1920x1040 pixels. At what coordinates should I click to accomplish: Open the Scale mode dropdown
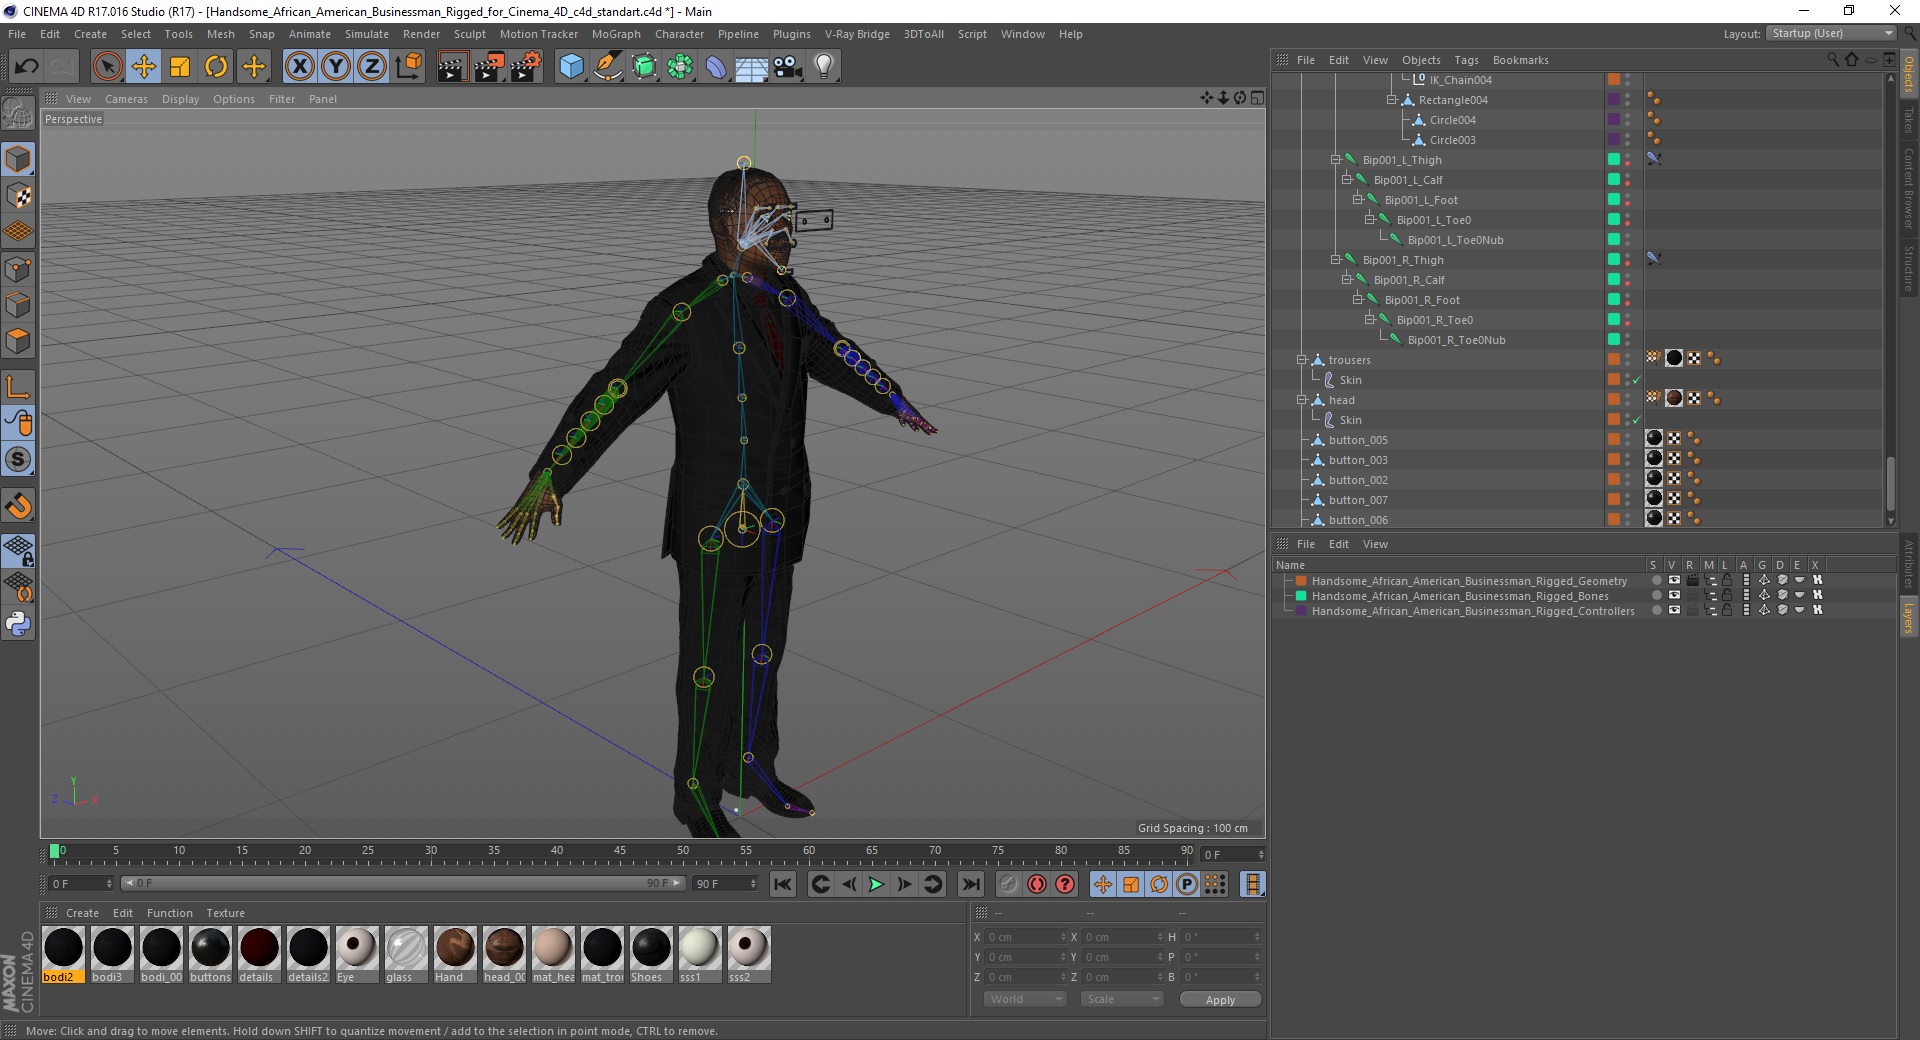click(1122, 999)
